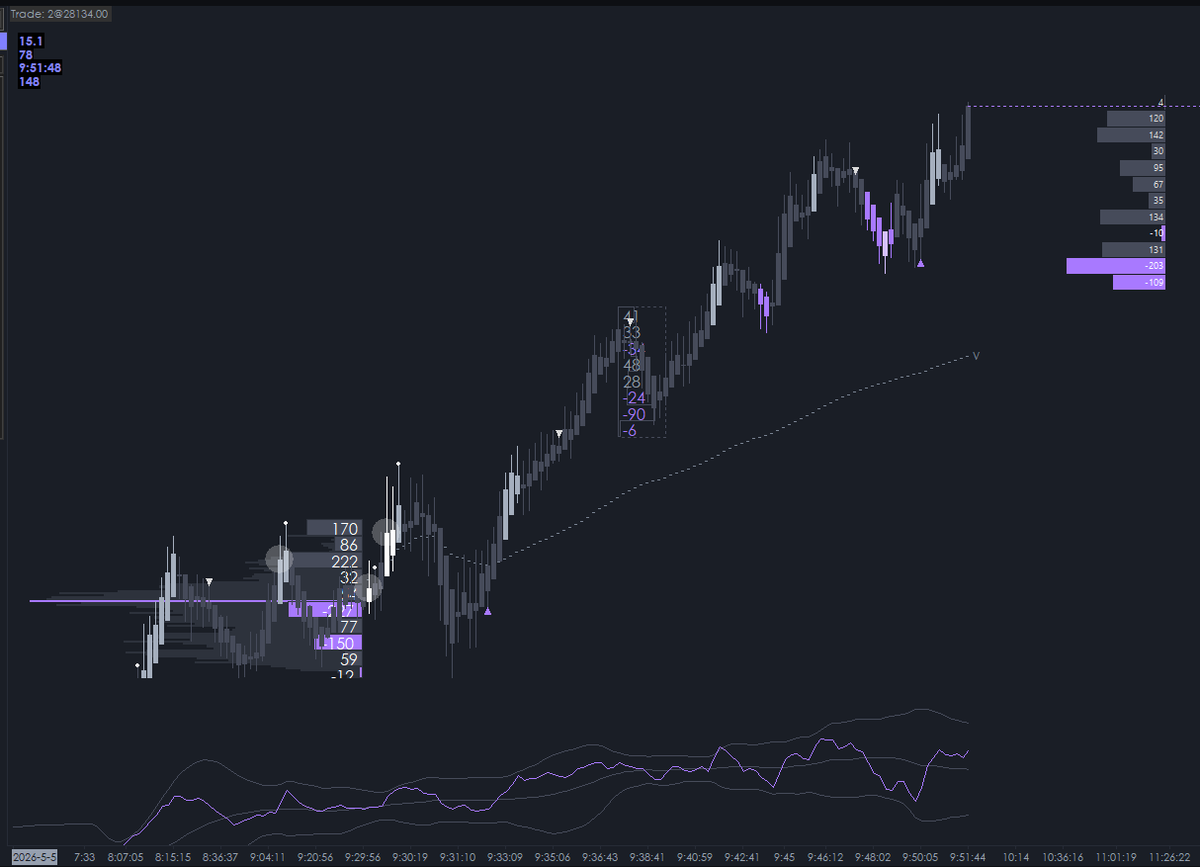
Task: Click the white down-triangle marker near 8:36:37
Action: point(209,581)
